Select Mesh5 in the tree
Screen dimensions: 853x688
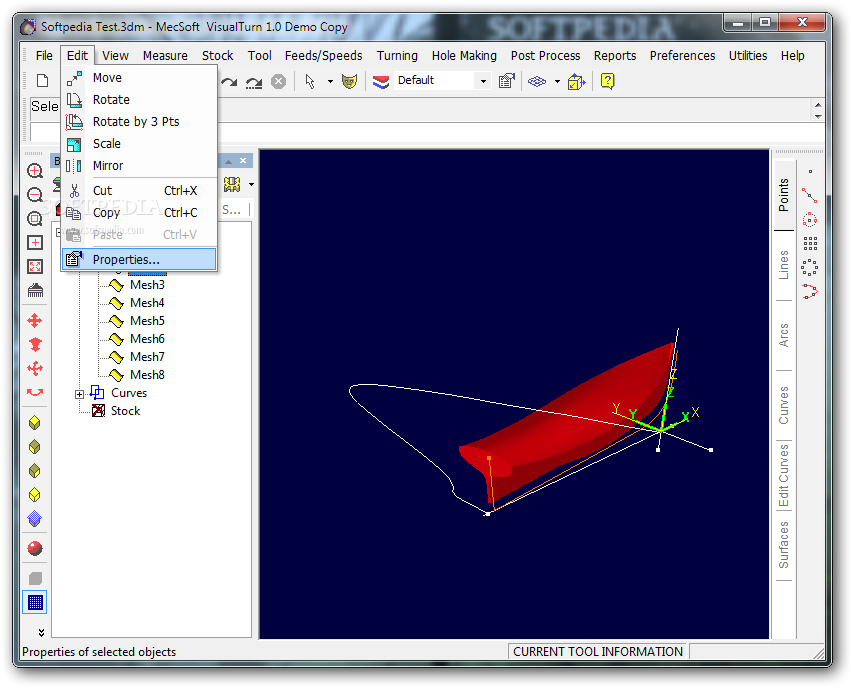(x=147, y=321)
